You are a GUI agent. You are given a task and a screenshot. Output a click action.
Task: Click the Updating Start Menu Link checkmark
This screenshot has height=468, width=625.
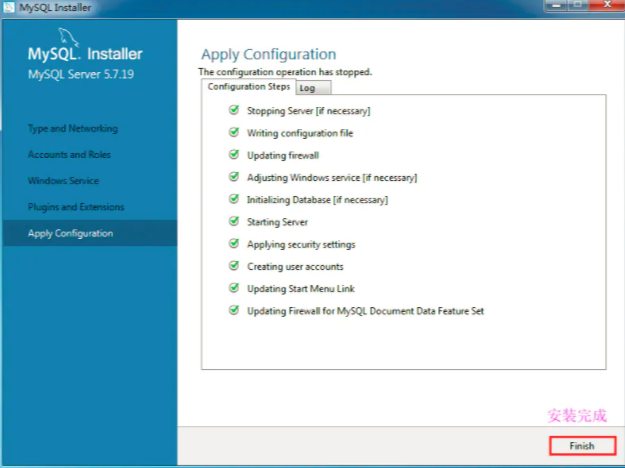pyautogui.click(x=234, y=288)
